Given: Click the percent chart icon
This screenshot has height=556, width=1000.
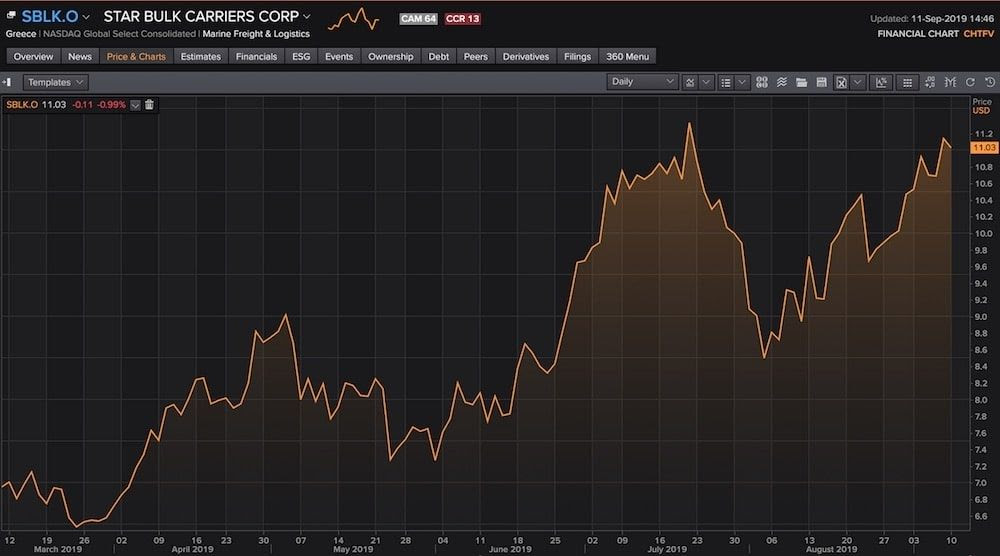Looking at the screenshot, I should (881, 82).
